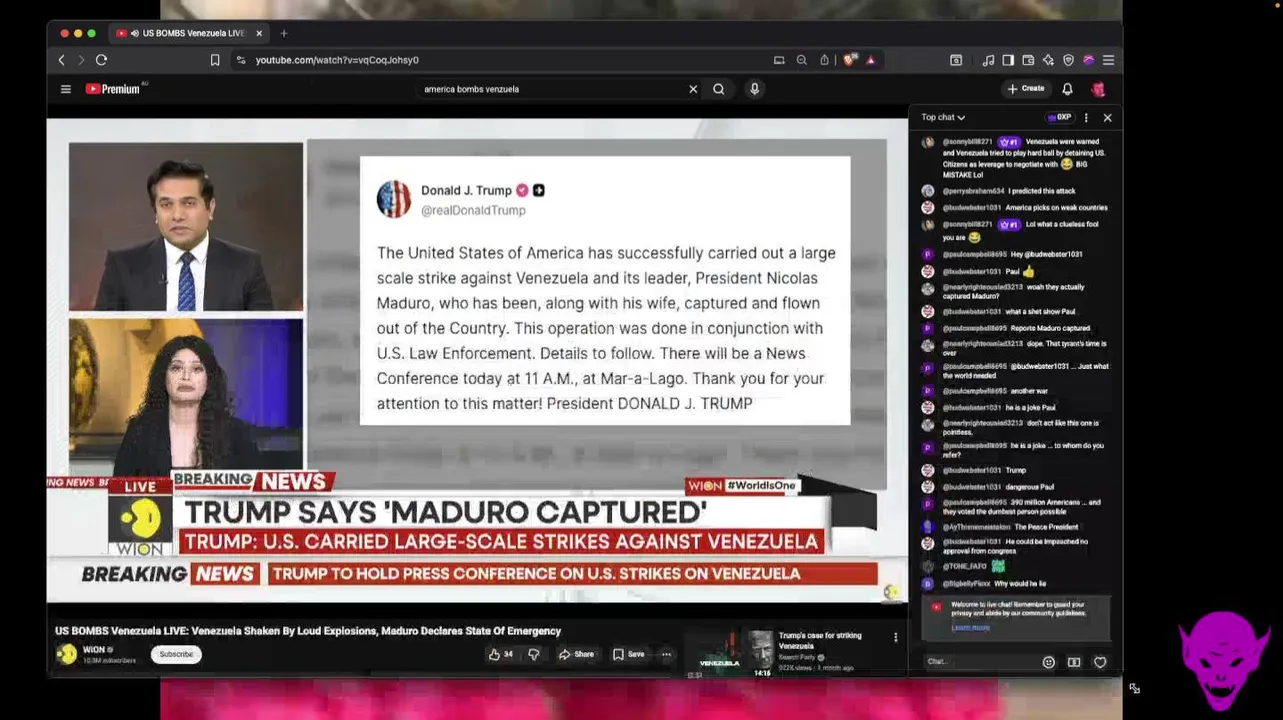Open YouTube notifications bell
The width and height of the screenshot is (1283, 720).
click(1067, 89)
